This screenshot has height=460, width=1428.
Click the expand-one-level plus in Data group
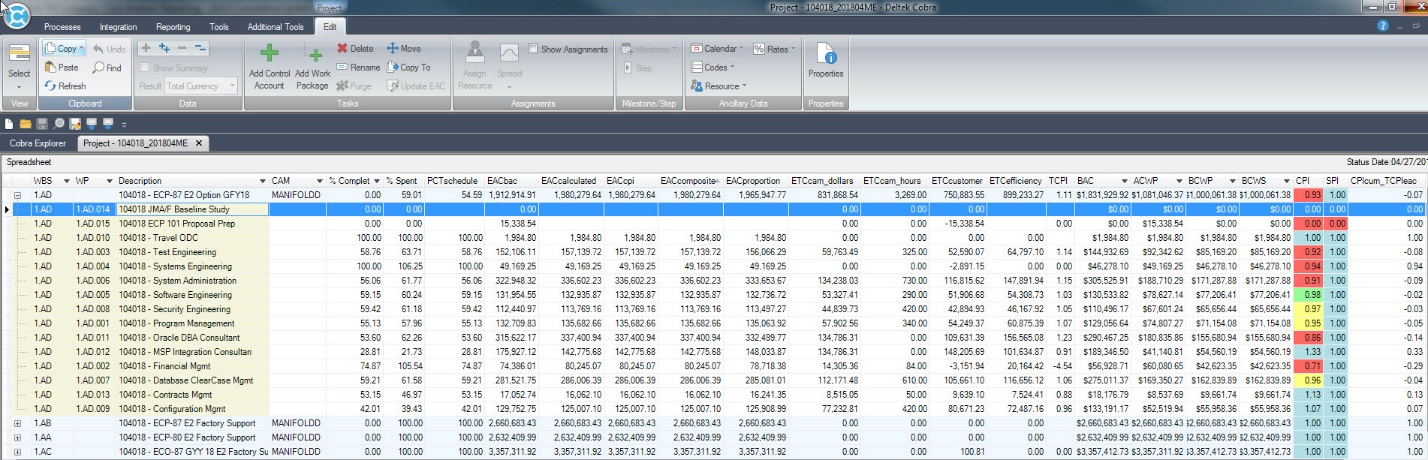tap(146, 48)
